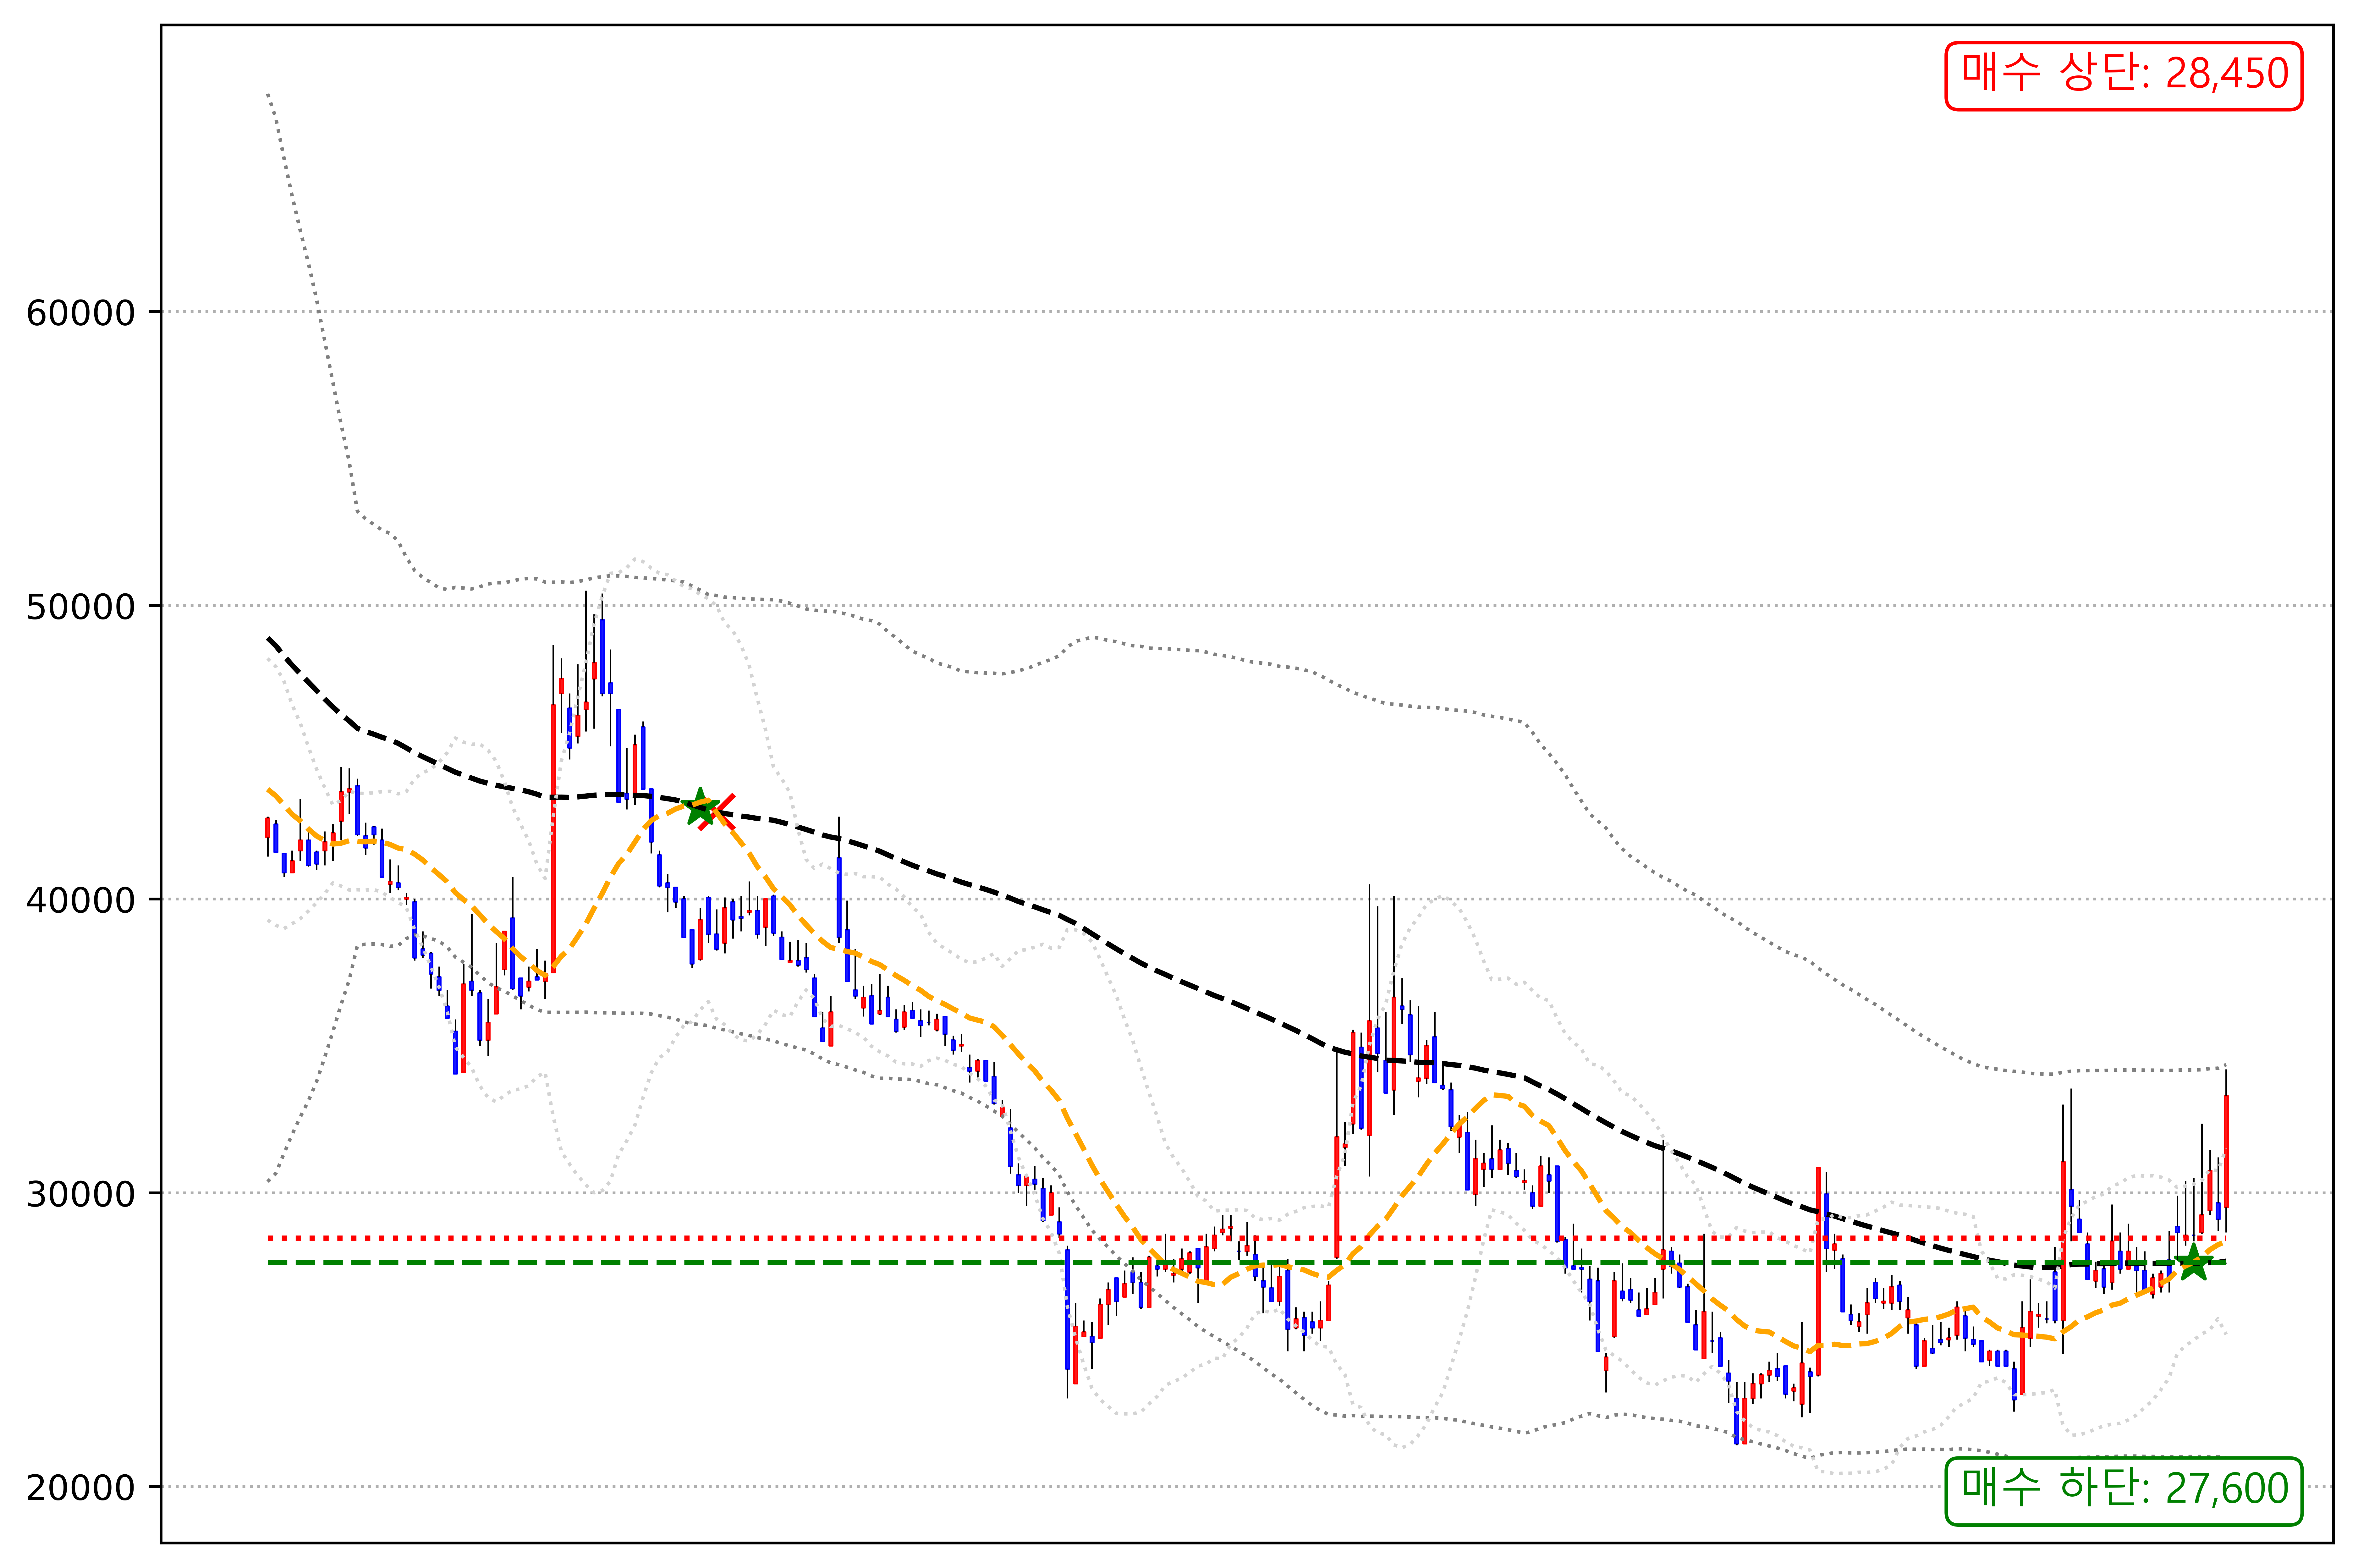Click the left end of the green dashed line
Viewport: 2358px width, 1568px height.
(270, 1262)
